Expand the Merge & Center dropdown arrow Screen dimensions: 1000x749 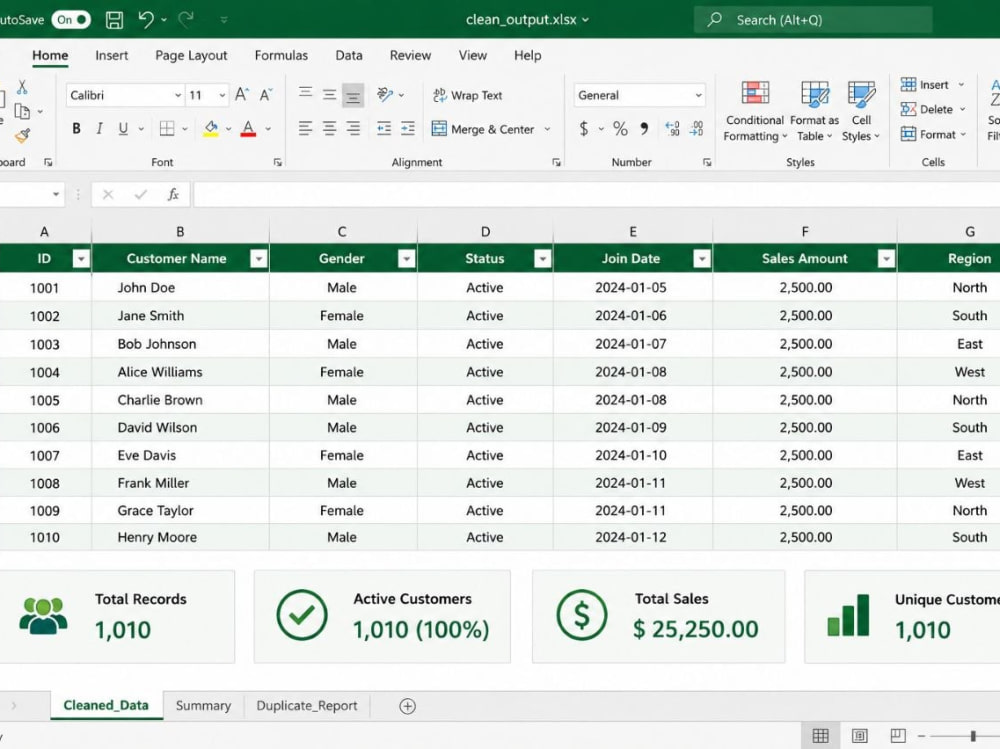coord(547,129)
